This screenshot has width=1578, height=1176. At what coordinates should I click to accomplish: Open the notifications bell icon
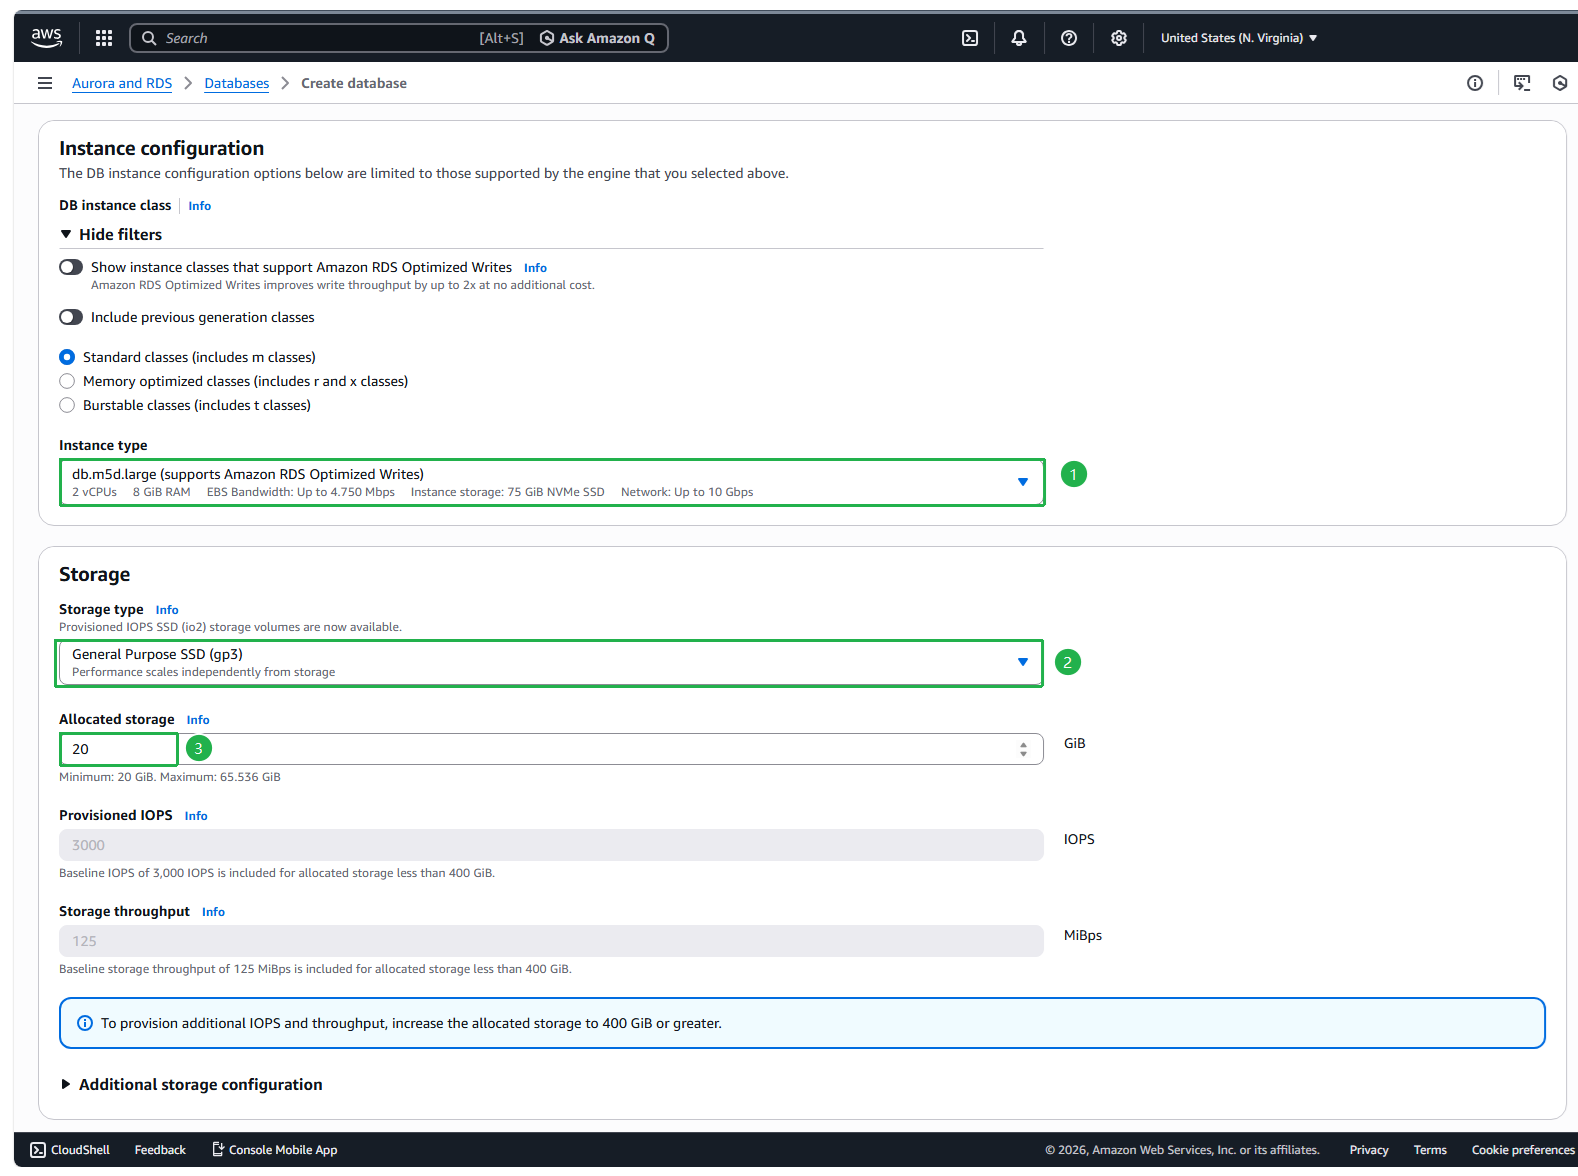click(x=1019, y=38)
